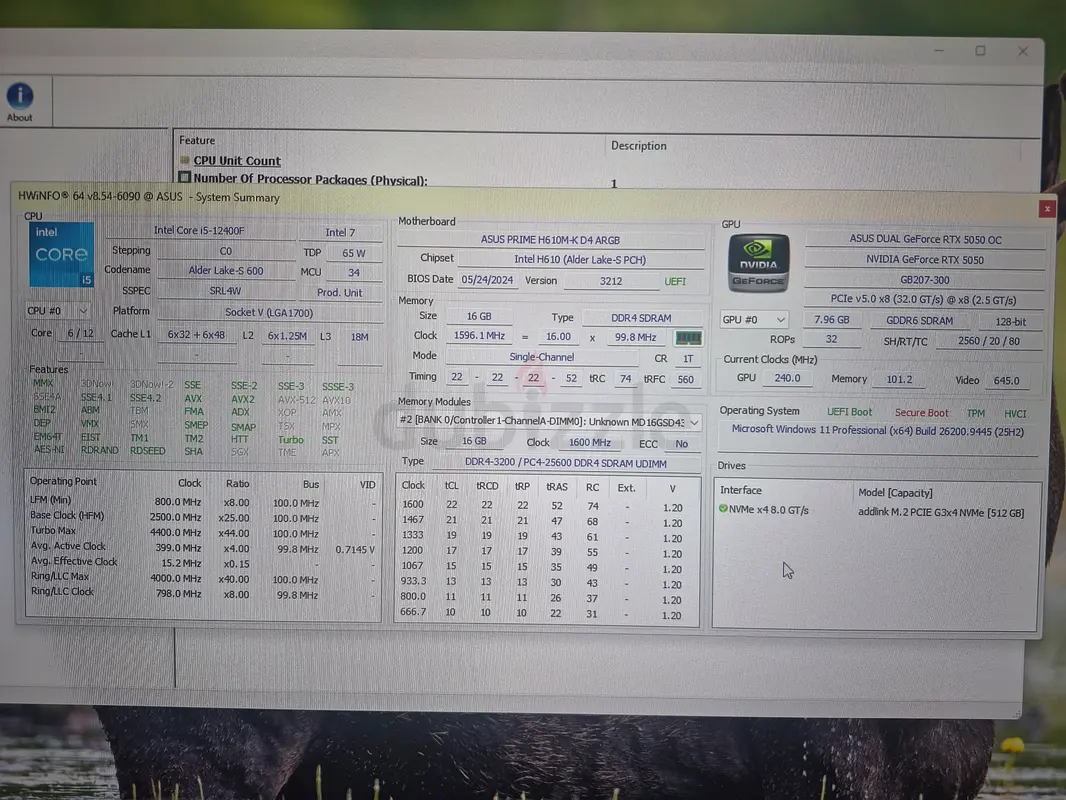This screenshot has width=1066, height=800.
Task: Click the GB207-300 GPU codename field
Action: click(x=925, y=279)
